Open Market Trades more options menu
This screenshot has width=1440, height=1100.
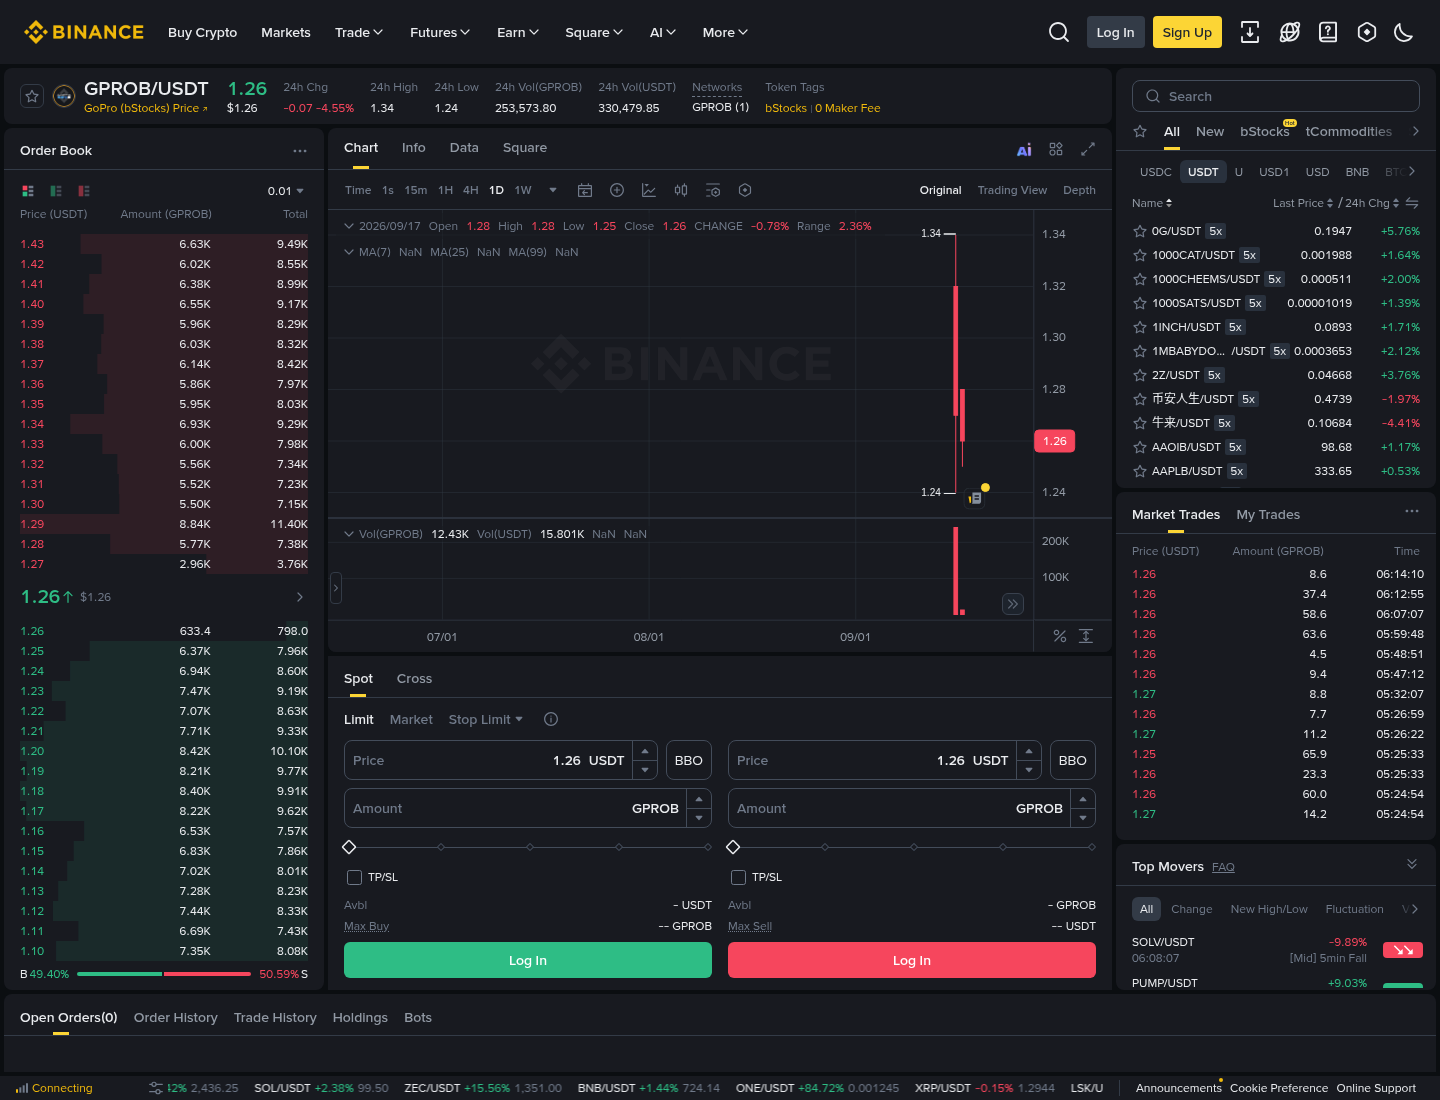click(x=1412, y=511)
